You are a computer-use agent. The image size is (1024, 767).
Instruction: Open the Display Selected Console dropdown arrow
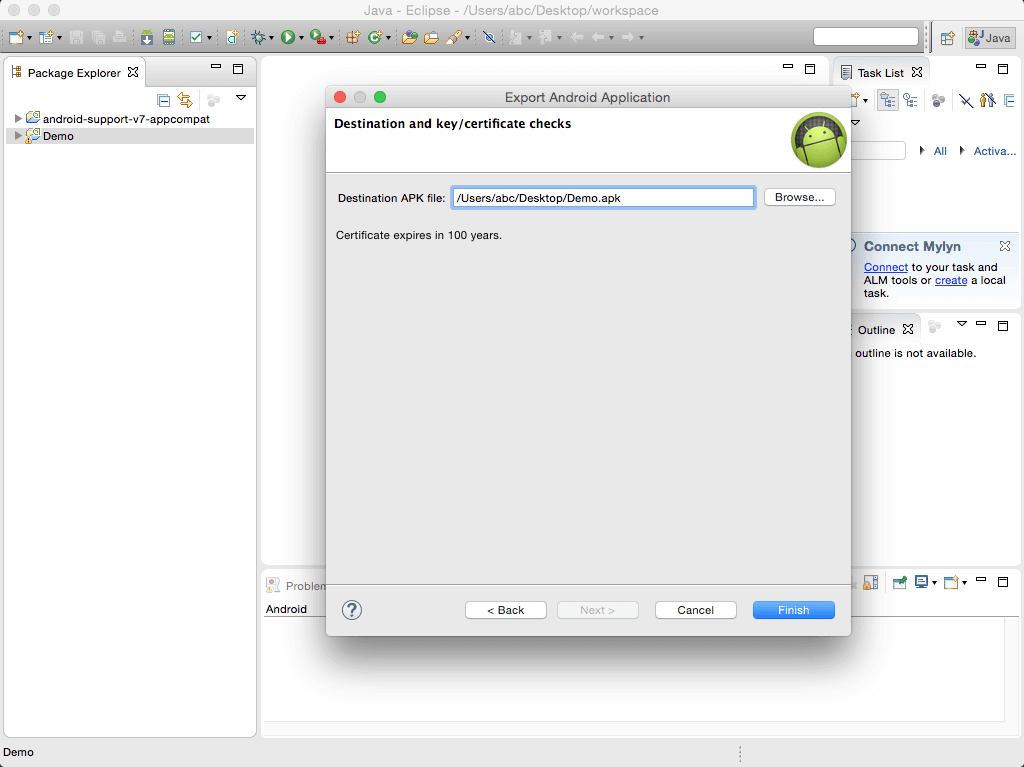tap(934, 583)
